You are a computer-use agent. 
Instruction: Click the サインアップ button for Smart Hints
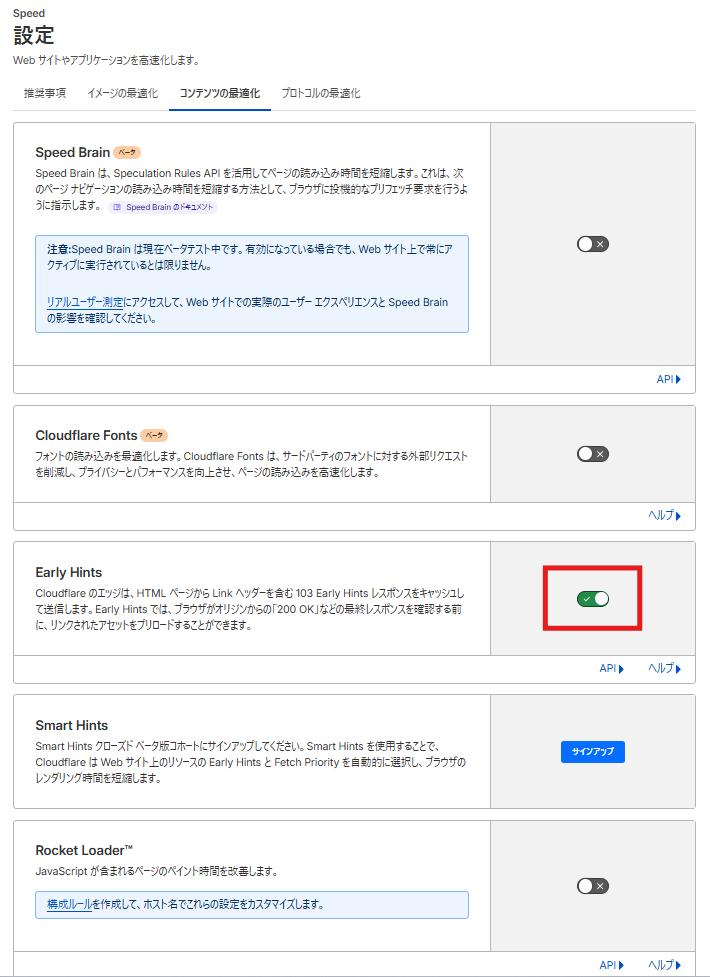click(592, 752)
